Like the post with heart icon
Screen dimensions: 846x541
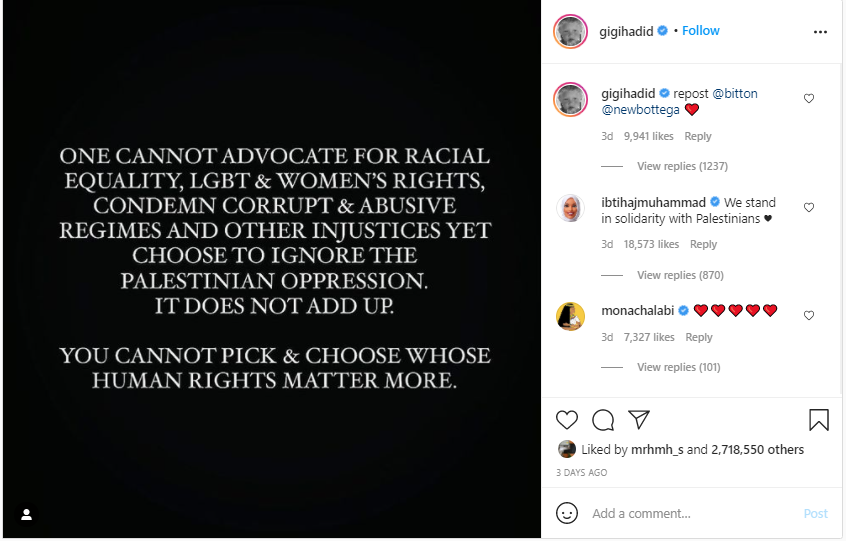567,420
